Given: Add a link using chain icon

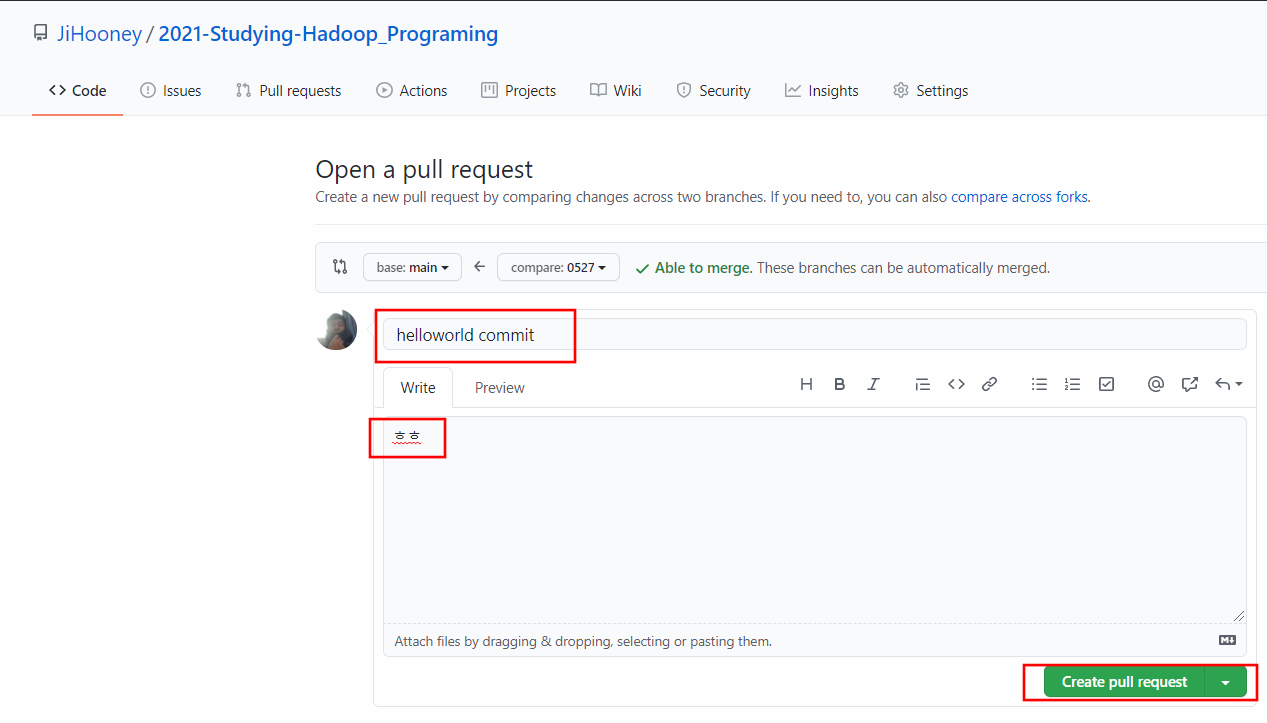Looking at the screenshot, I should click(989, 384).
